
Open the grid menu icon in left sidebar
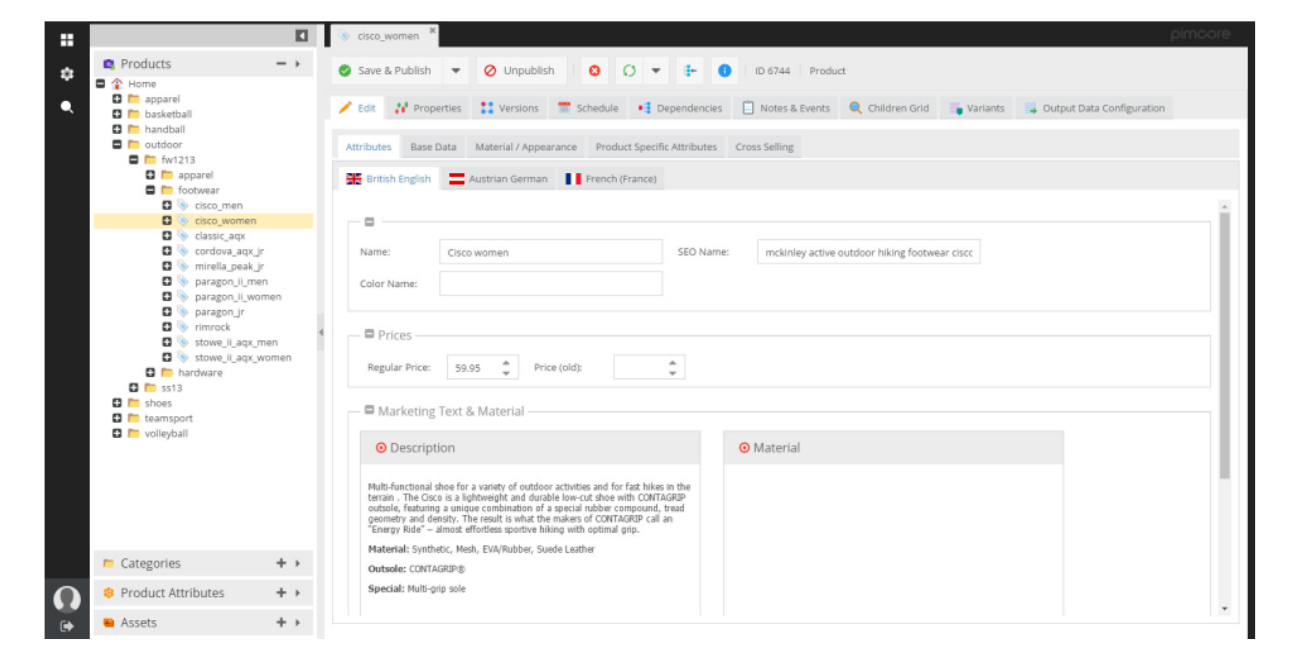click(67, 40)
